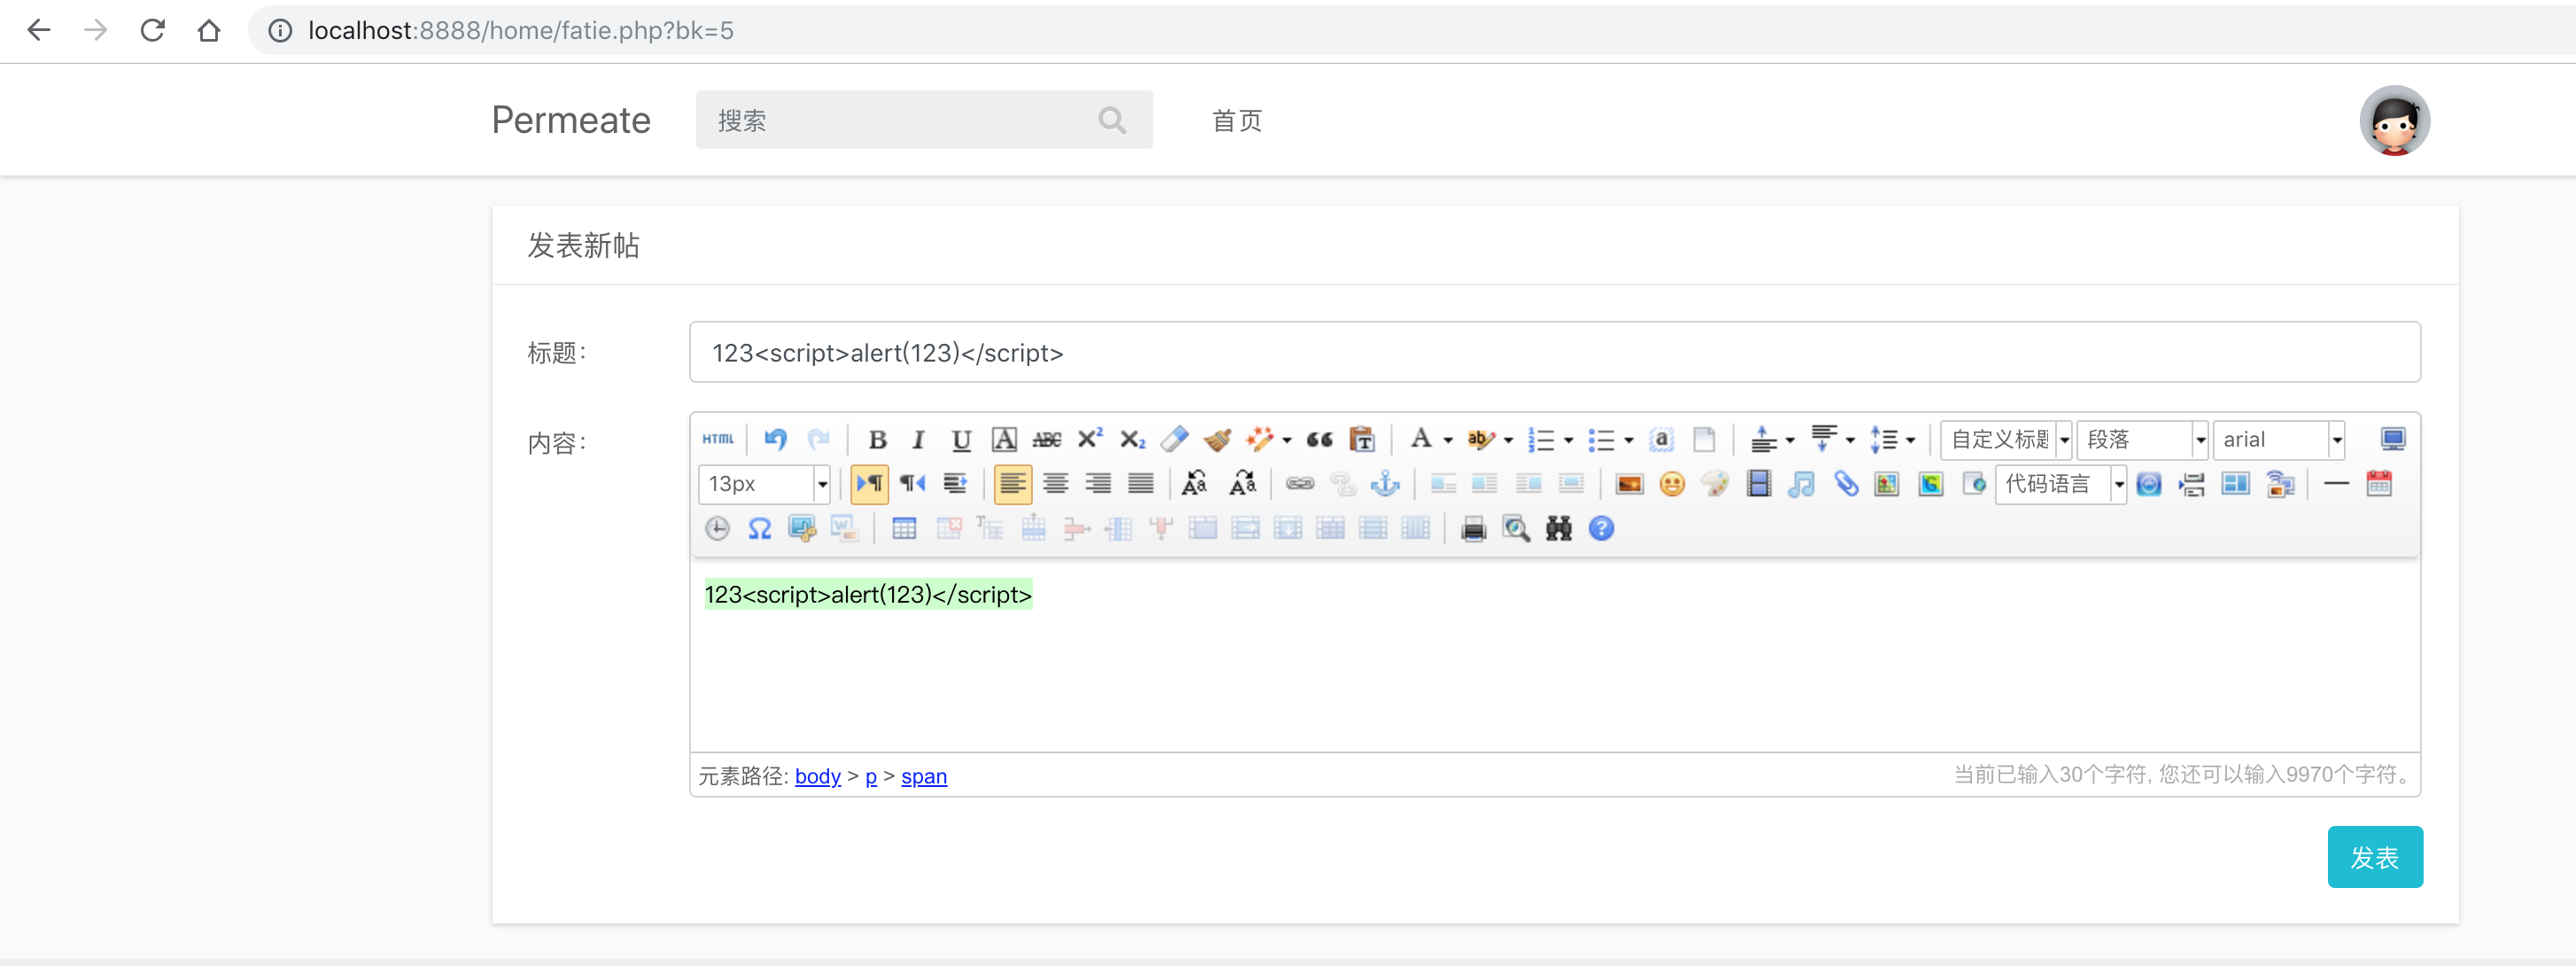Open the font color picker arrow

point(1448,440)
